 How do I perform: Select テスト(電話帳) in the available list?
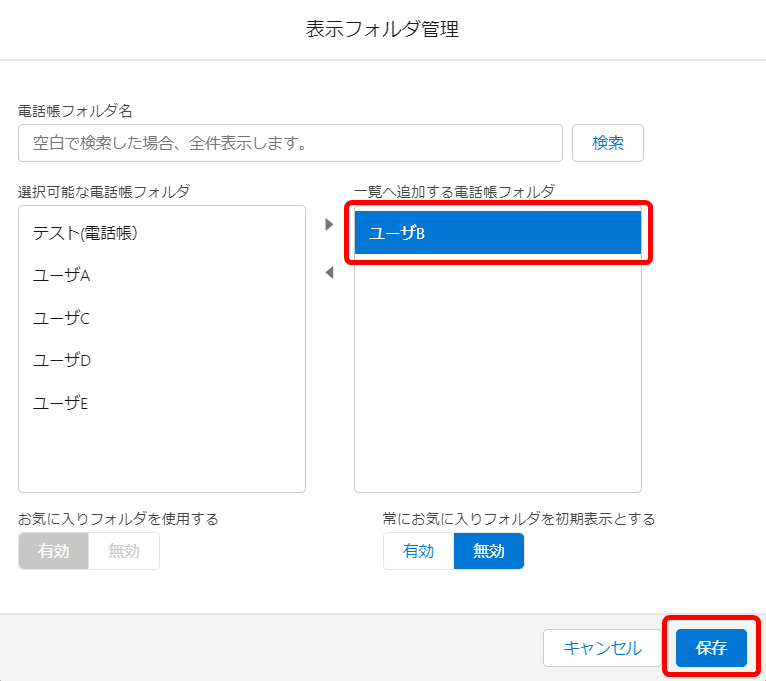click(162, 233)
